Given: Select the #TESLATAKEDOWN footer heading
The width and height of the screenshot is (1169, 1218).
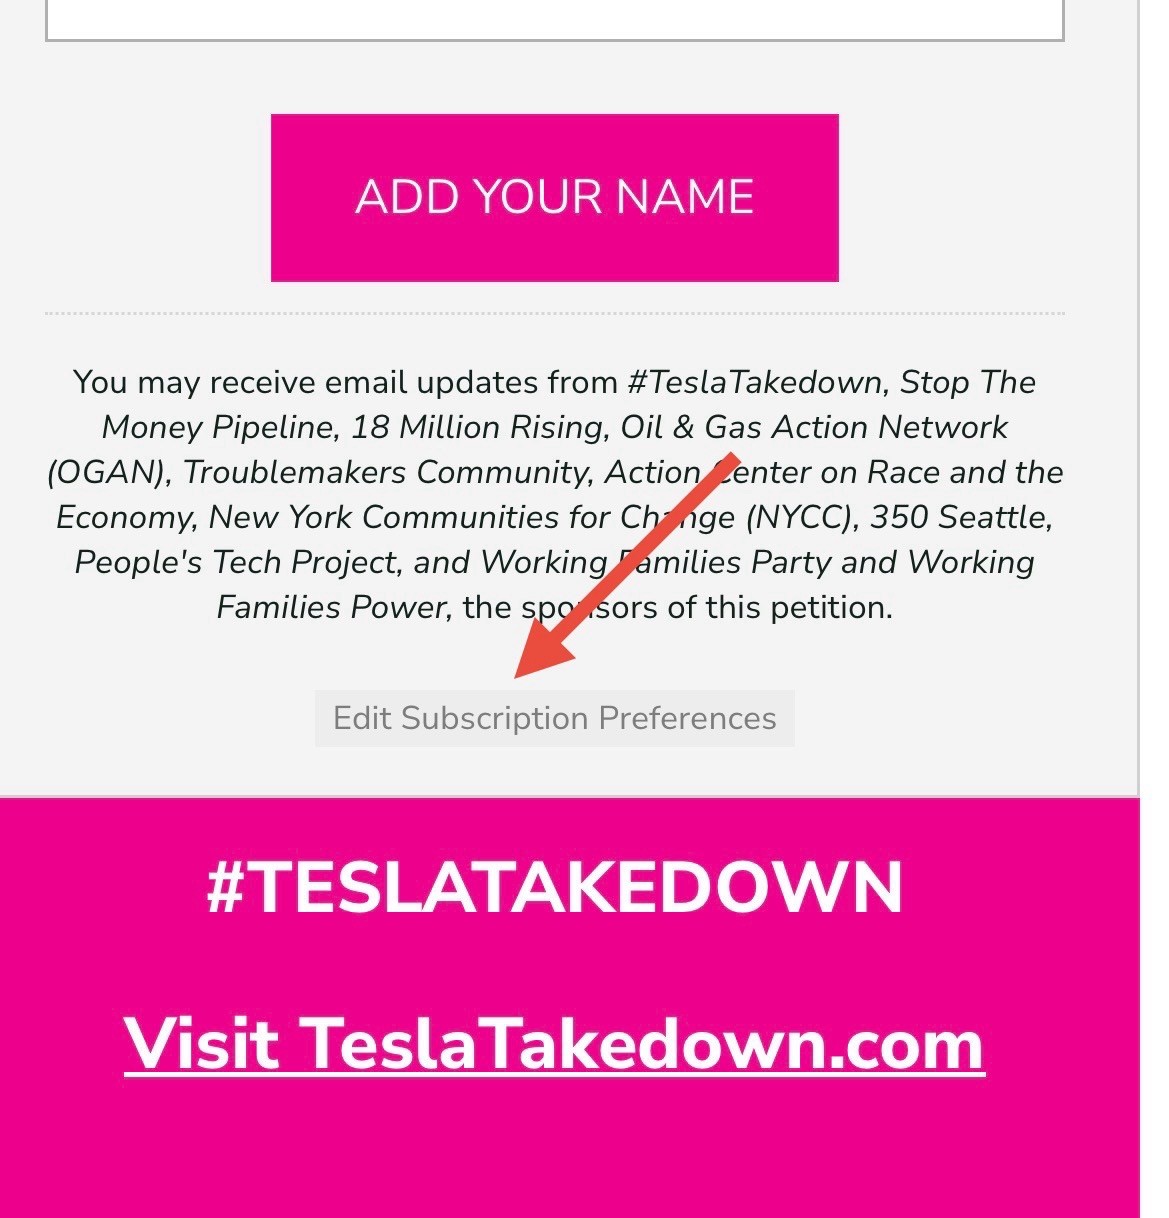Looking at the screenshot, I should 554,887.
